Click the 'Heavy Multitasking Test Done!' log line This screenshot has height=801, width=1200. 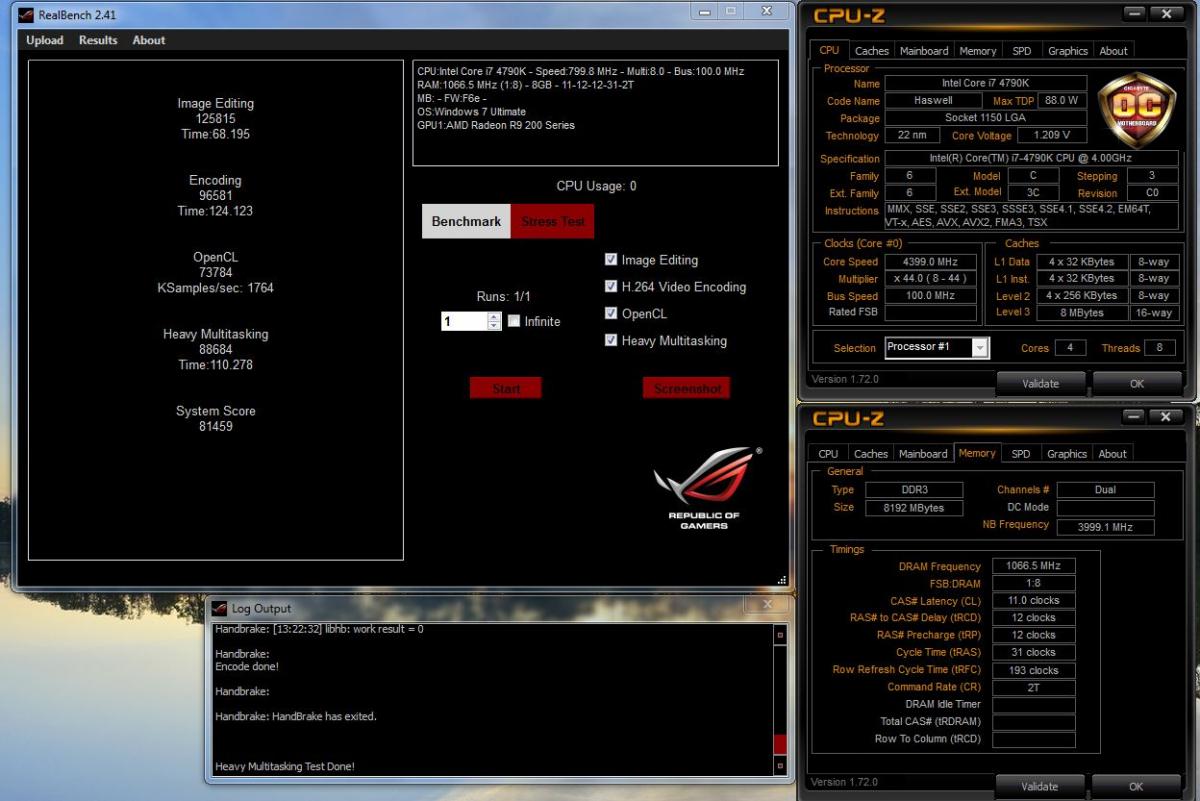pyautogui.click(x=285, y=767)
